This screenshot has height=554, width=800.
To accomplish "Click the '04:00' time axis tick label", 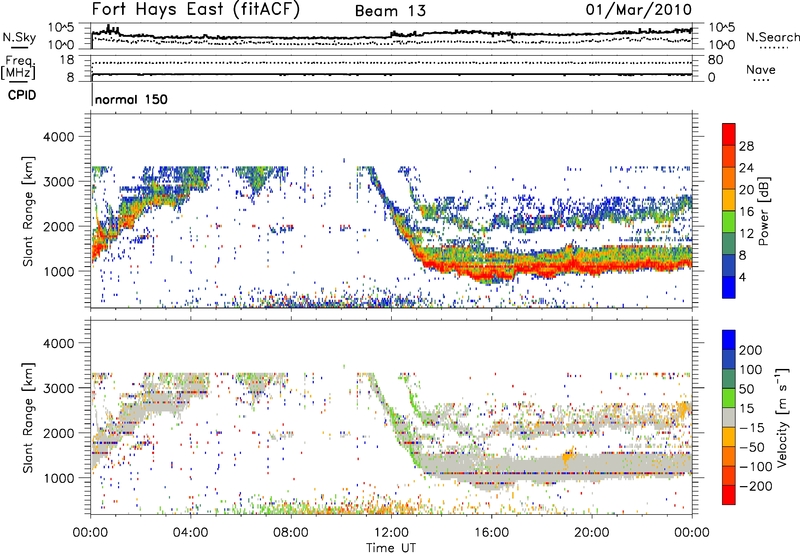I will pos(190,533).
